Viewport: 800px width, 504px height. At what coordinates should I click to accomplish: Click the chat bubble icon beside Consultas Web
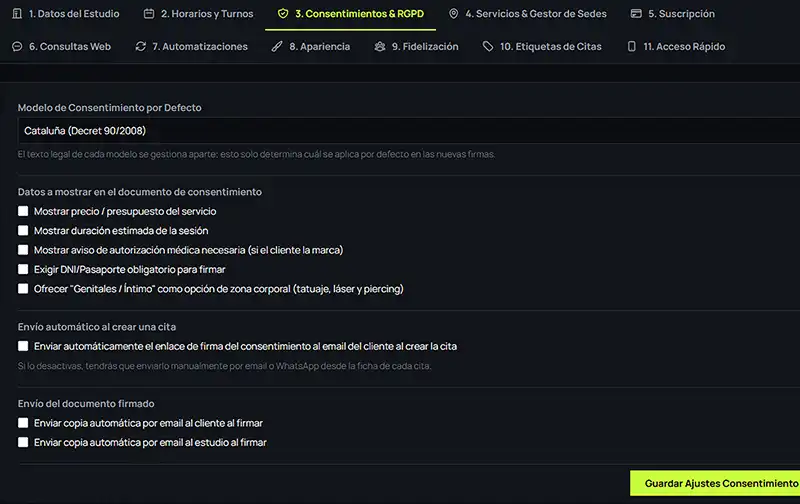17,46
